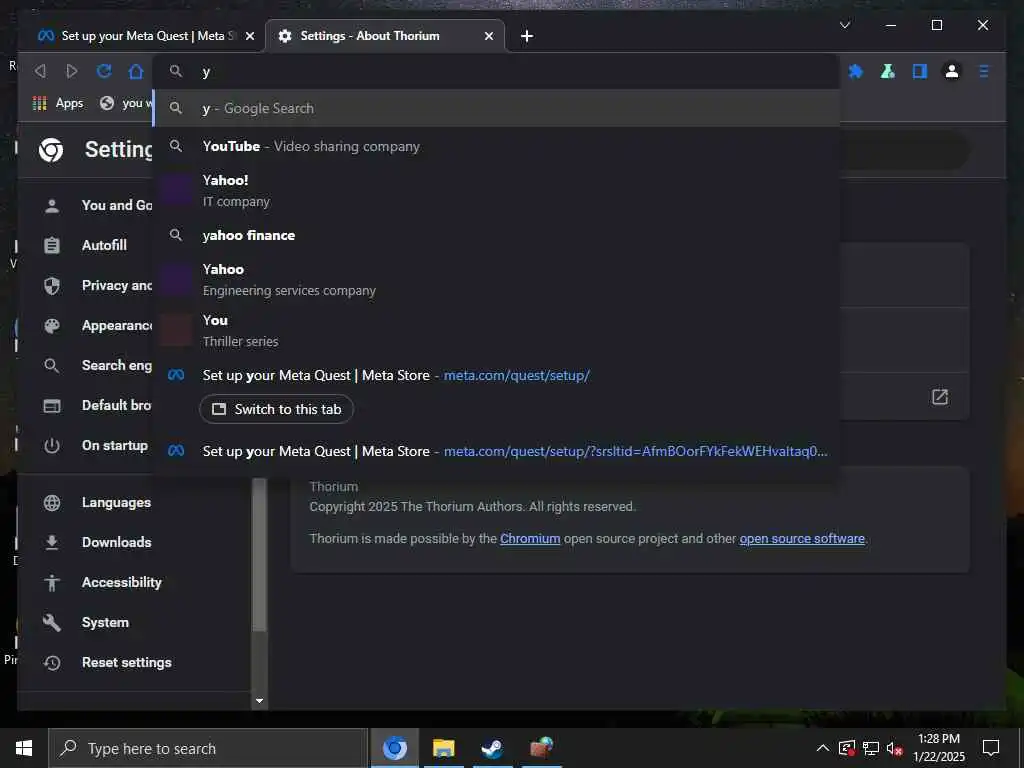
Task: Open the profile avatar icon
Action: (952, 71)
